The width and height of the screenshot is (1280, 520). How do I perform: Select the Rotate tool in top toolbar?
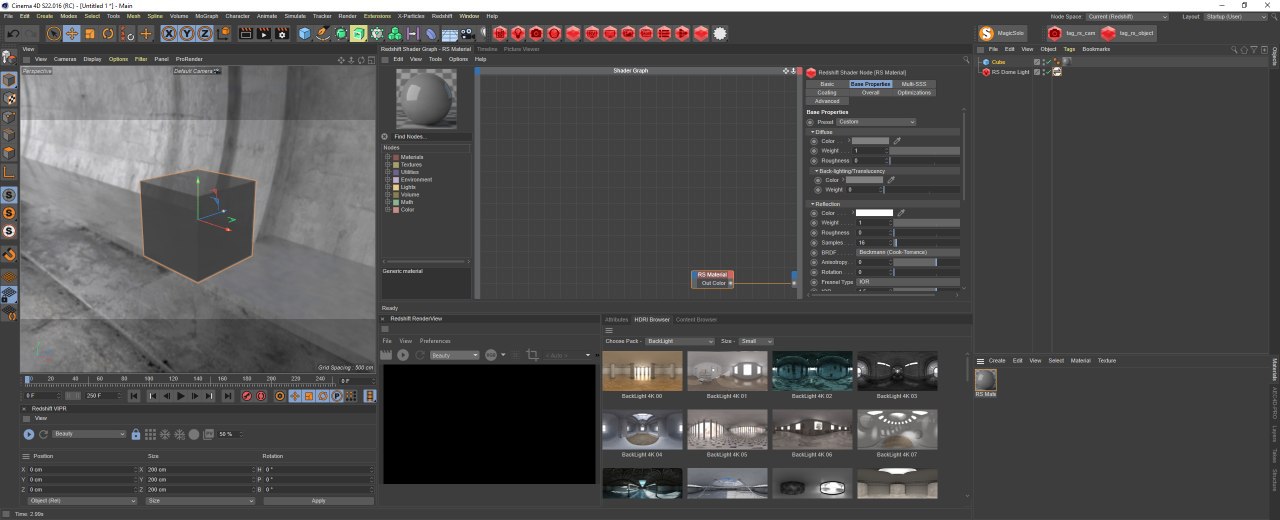108,33
